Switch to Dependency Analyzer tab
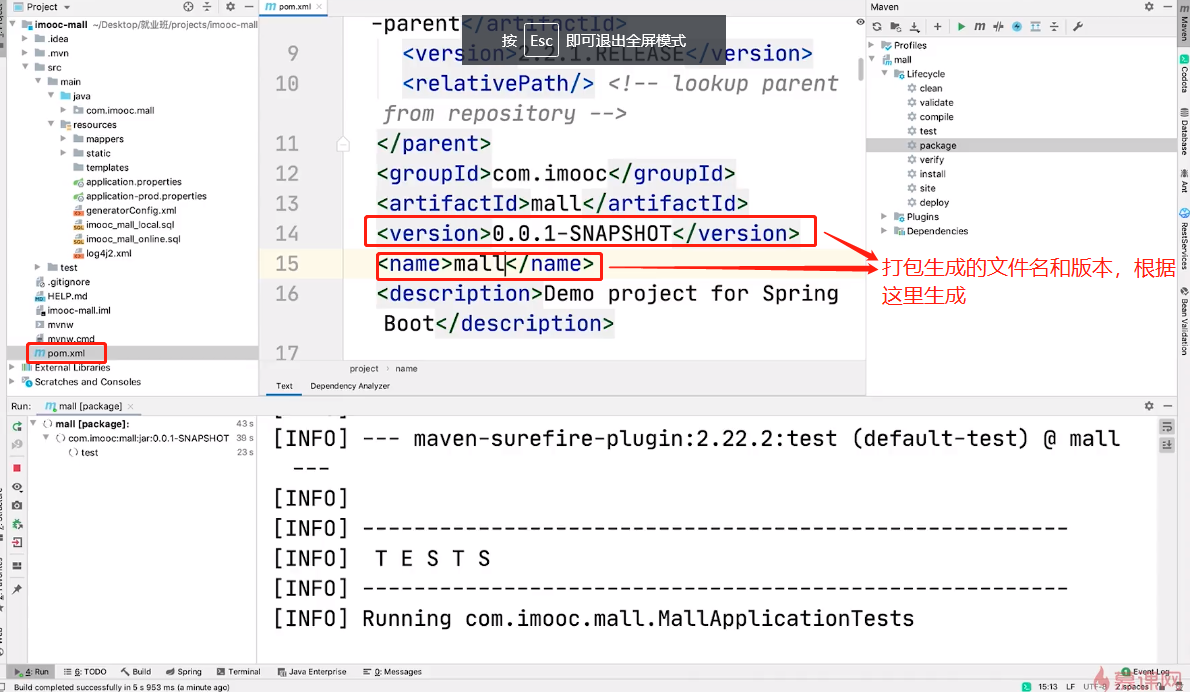The image size is (1190, 692). pyautogui.click(x=349, y=386)
